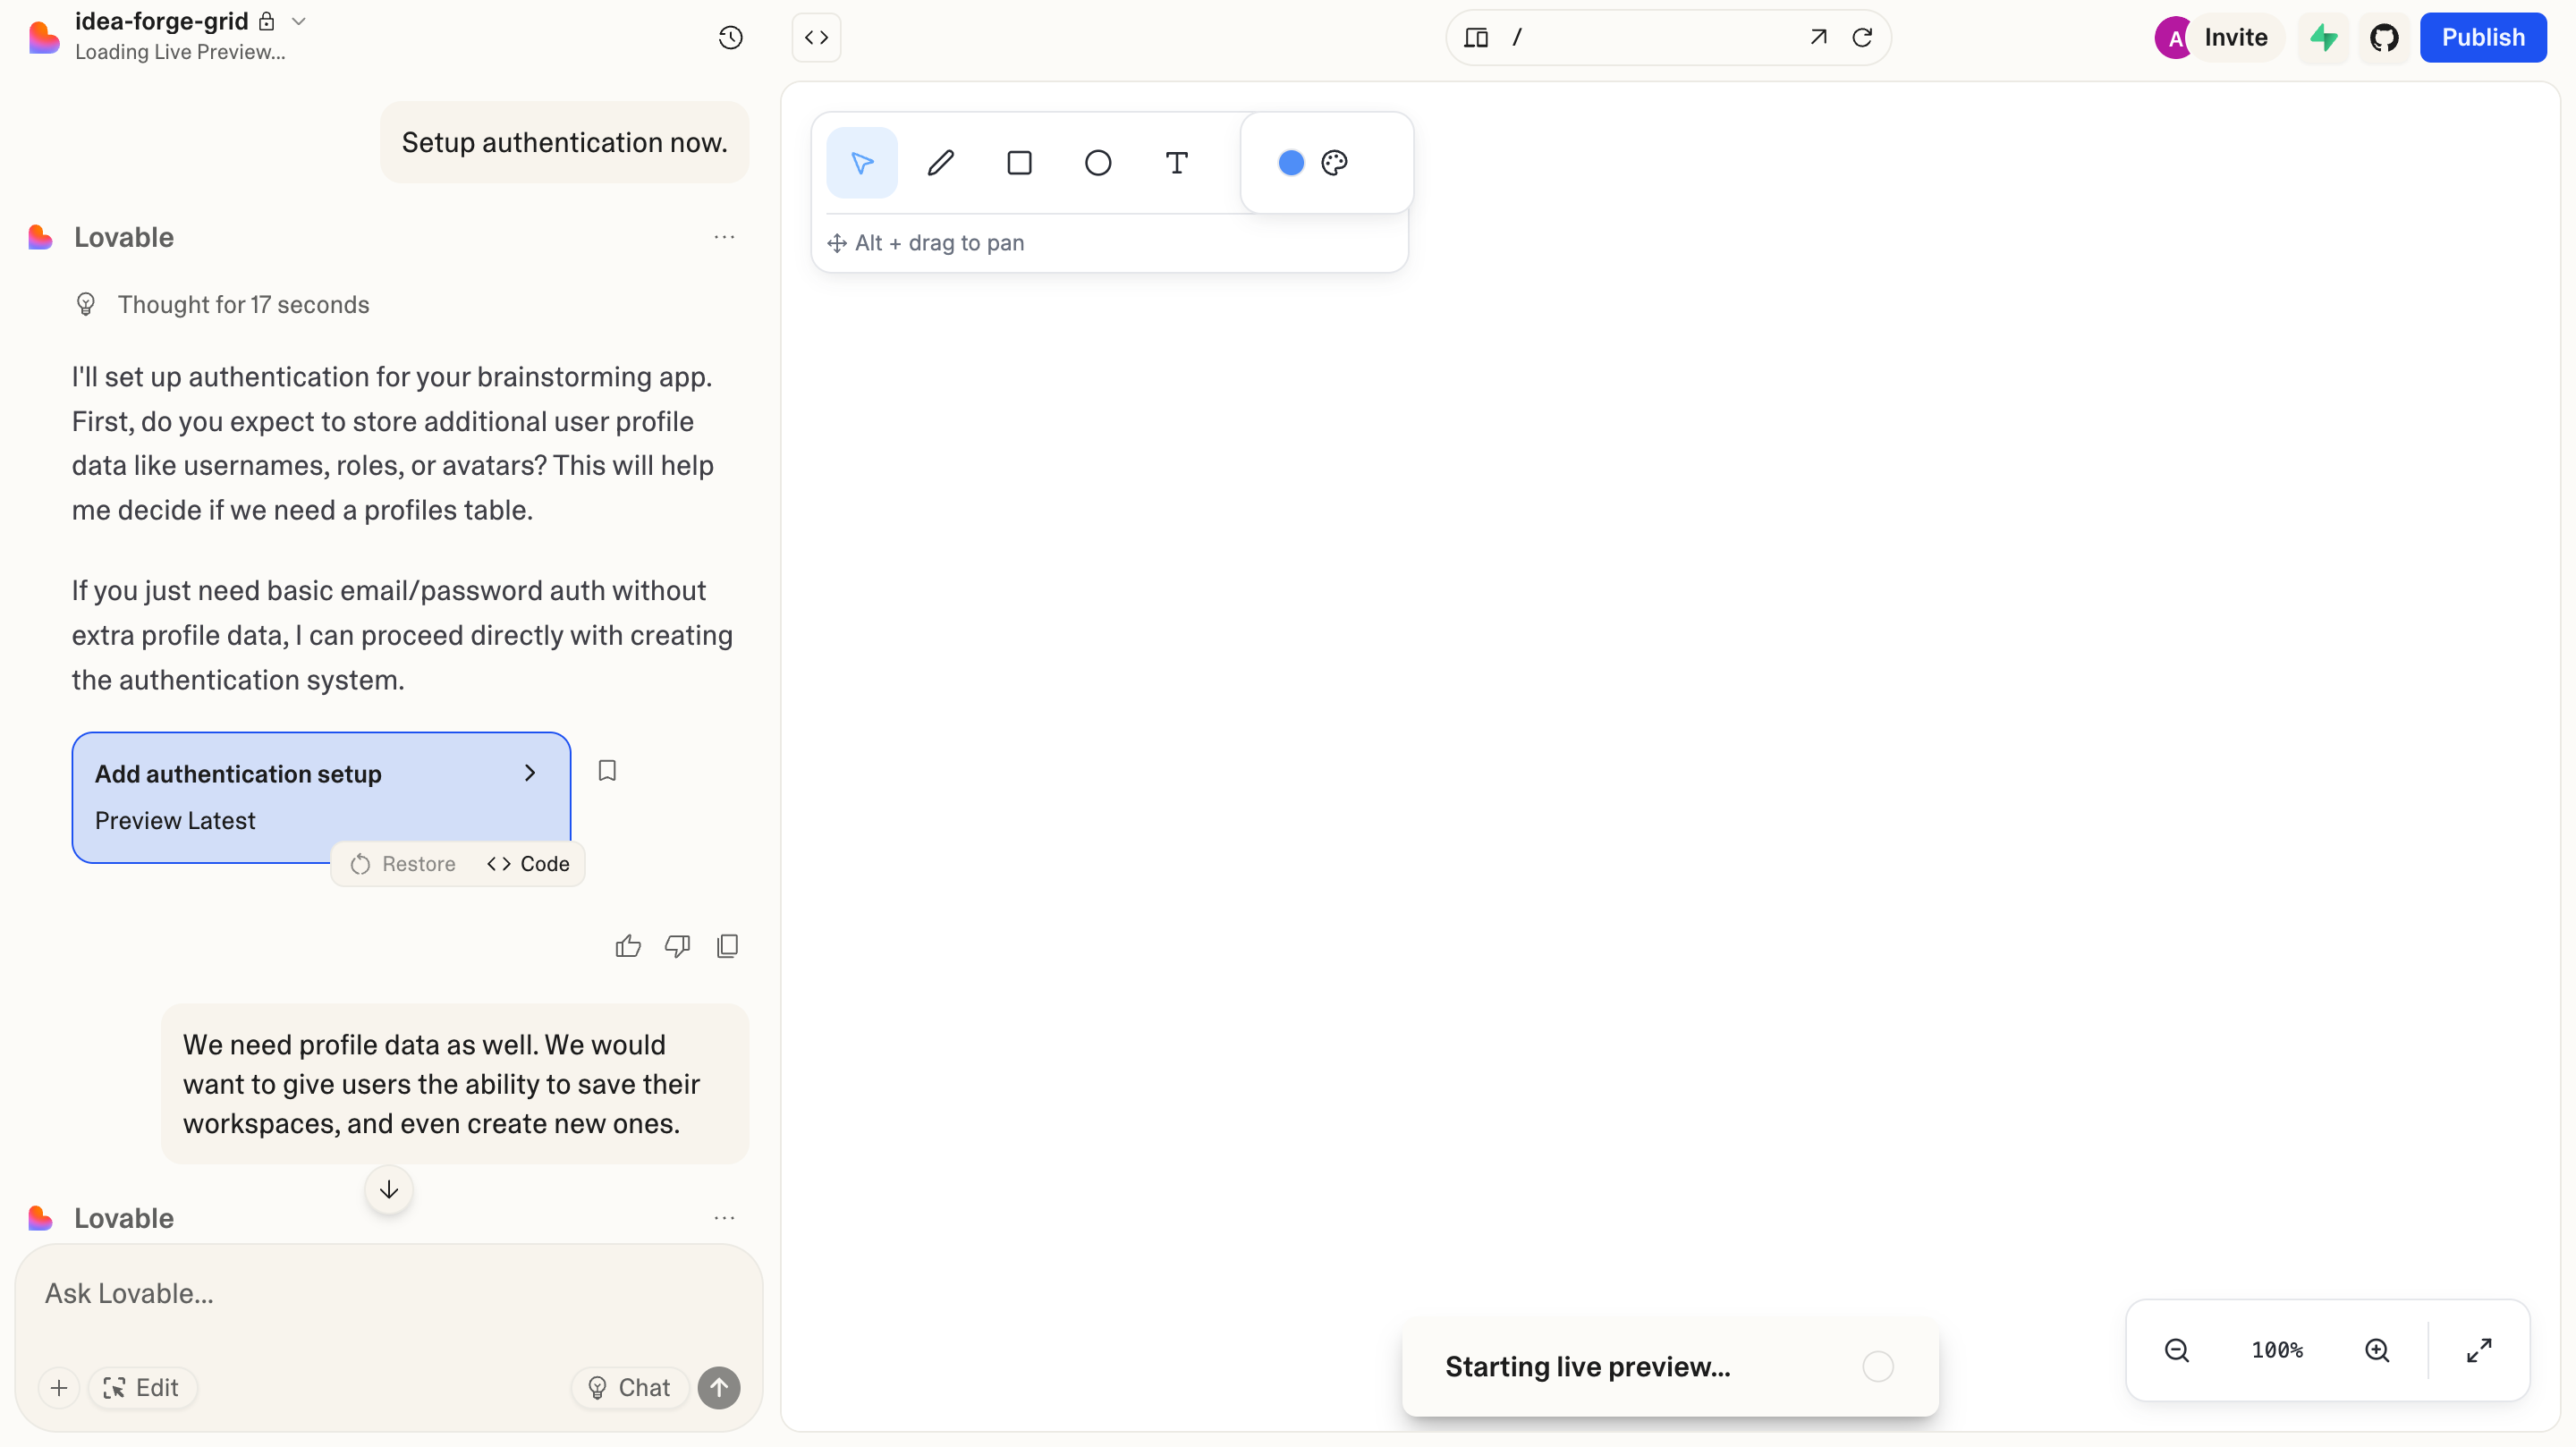Select the Rectangle shape tool
This screenshot has height=1447, width=2576.
(x=1019, y=163)
